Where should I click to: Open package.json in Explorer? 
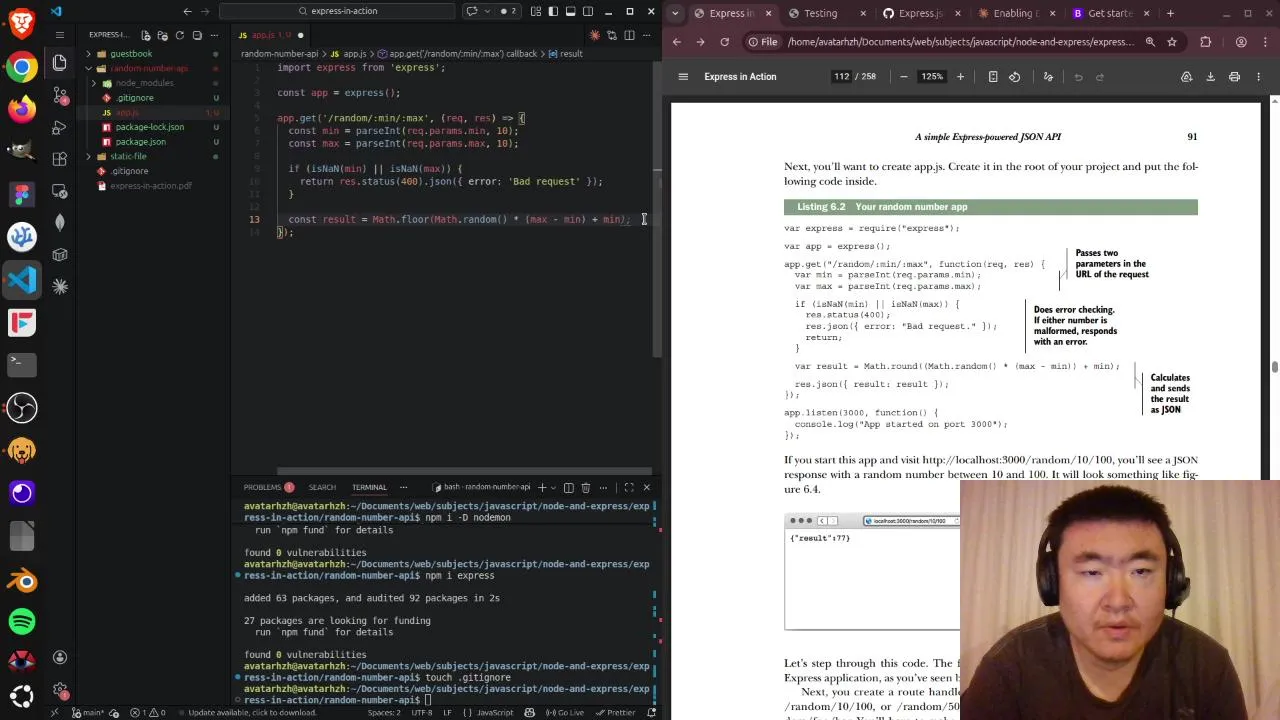point(140,142)
